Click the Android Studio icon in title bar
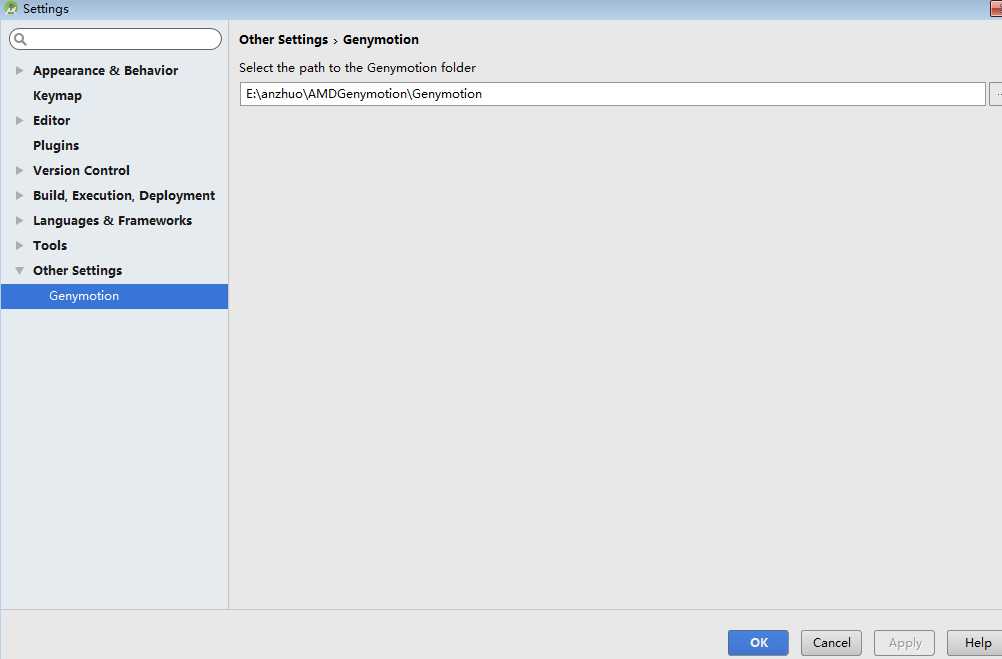Viewport: 1002px width, 659px height. pyautogui.click(x=10, y=8)
